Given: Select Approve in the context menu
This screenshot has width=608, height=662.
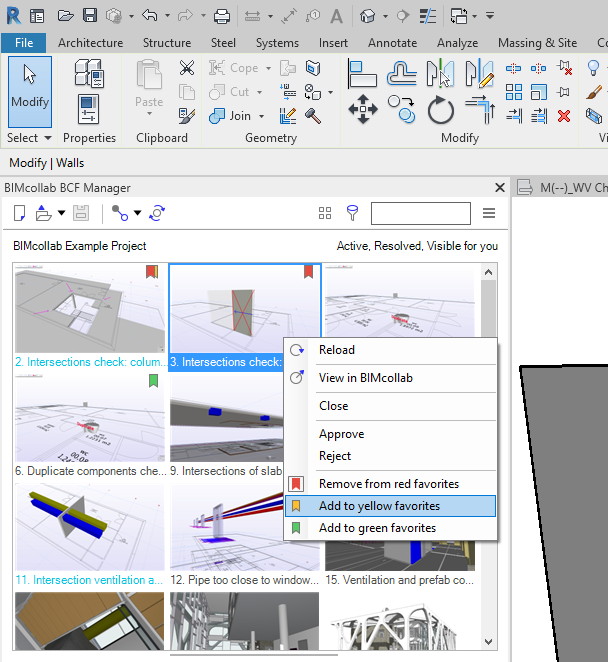Looking at the screenshot, I should click(x=391, y=434).
